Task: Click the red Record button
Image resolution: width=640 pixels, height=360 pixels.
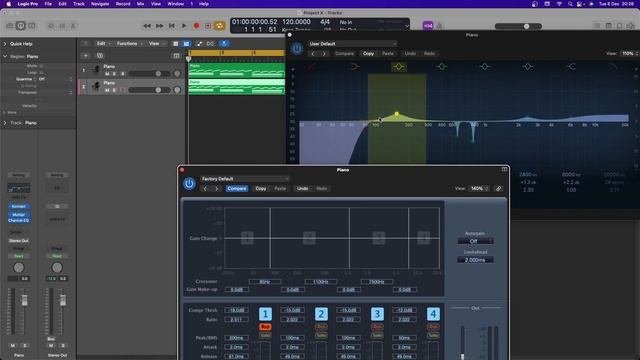Action: 196,26
